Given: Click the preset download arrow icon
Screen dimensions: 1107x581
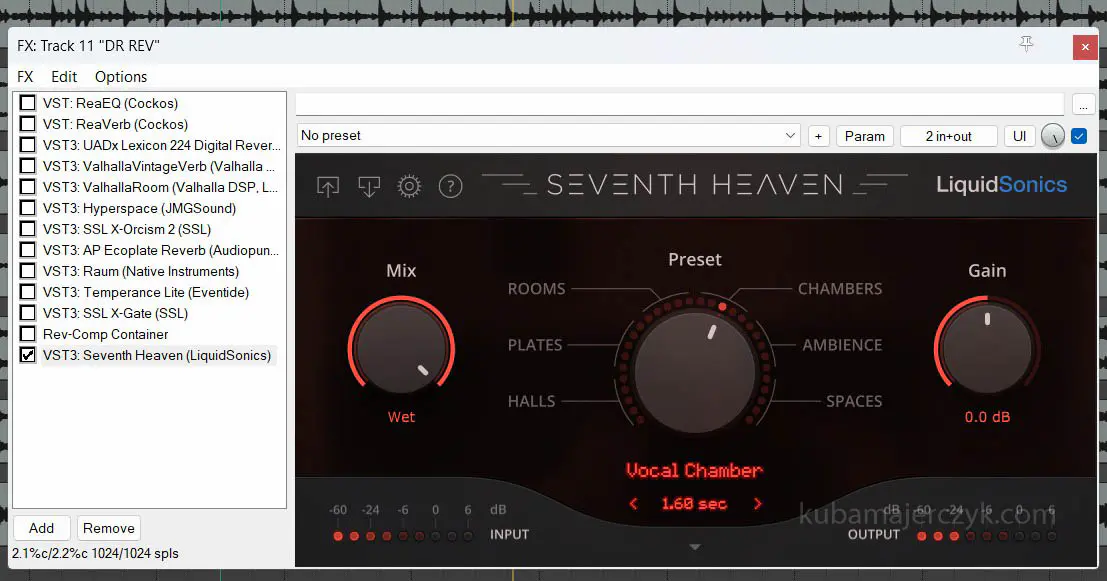Looking at the screenshot, I should tap(369, 186).
